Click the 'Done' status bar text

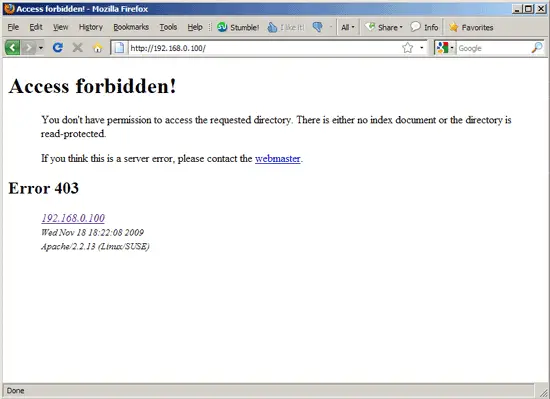tap(15, 391)
